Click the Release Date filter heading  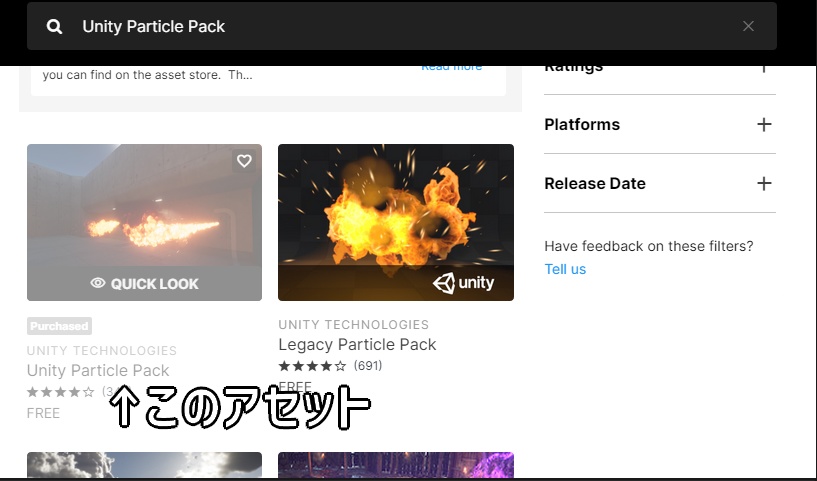click(x=595, y=183)
